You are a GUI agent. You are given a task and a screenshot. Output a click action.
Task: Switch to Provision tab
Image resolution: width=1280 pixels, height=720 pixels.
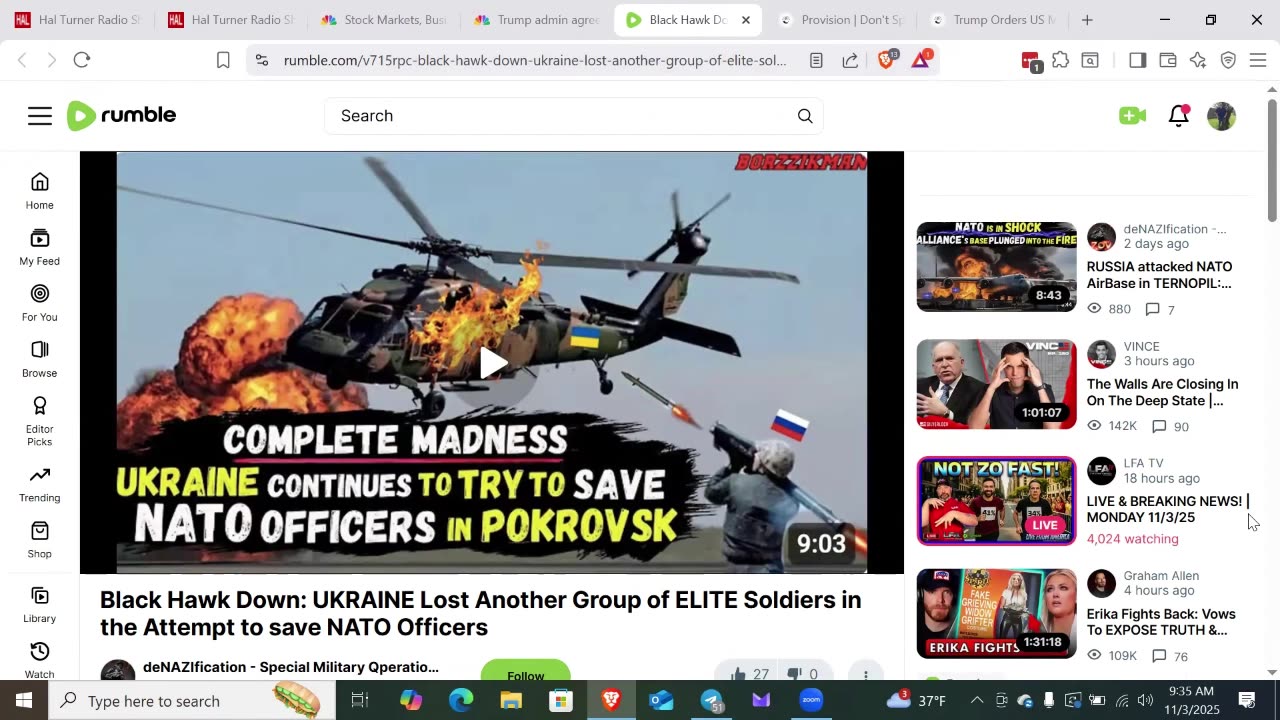pyautogui.click(x=842, y=20)
